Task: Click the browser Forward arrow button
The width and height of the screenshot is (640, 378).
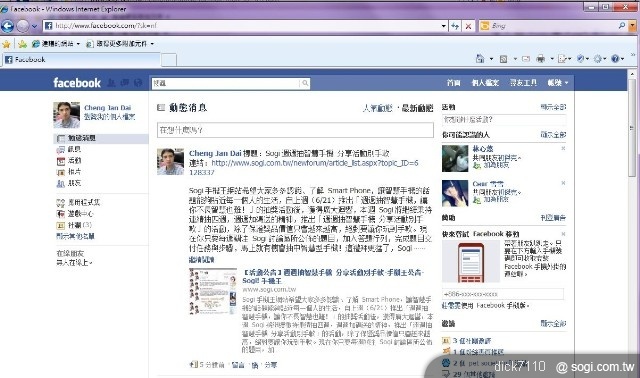Action: [x=22, y=26]
